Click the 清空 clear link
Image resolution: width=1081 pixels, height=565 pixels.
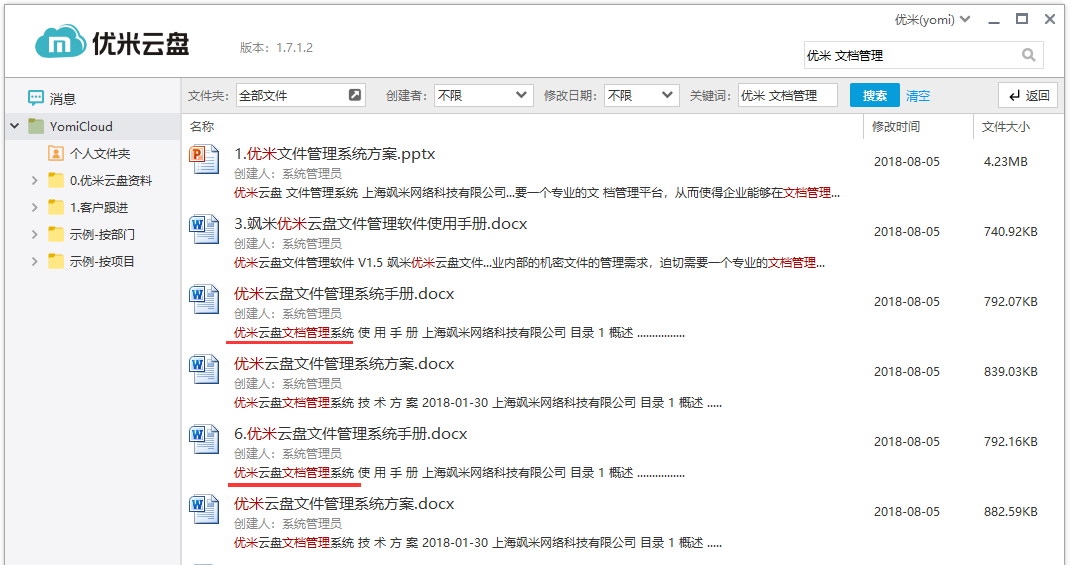coord(917,96)
